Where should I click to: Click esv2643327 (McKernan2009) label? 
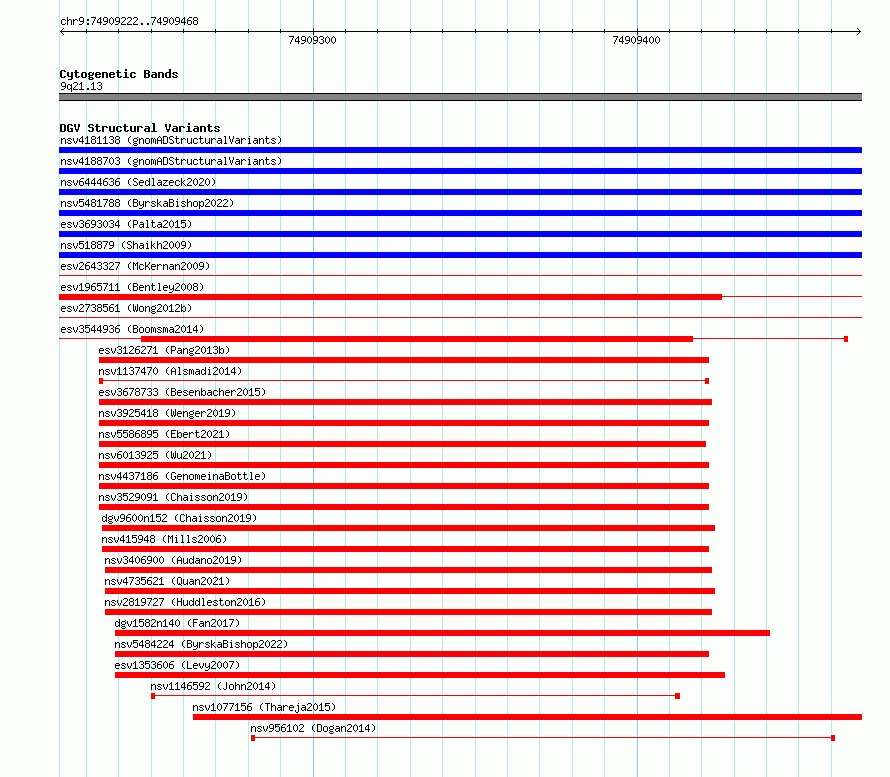(x=135, y=266)
